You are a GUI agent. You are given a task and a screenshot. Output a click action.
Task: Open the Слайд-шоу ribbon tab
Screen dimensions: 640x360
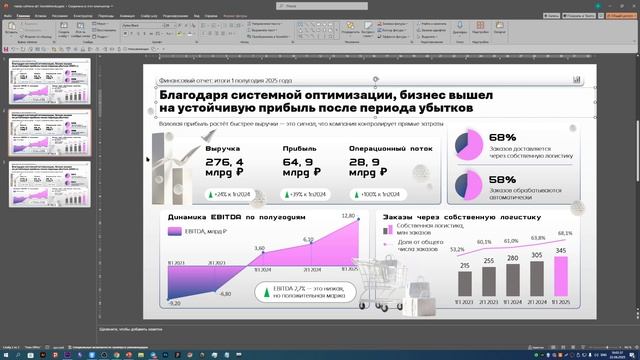coord(149,16)
